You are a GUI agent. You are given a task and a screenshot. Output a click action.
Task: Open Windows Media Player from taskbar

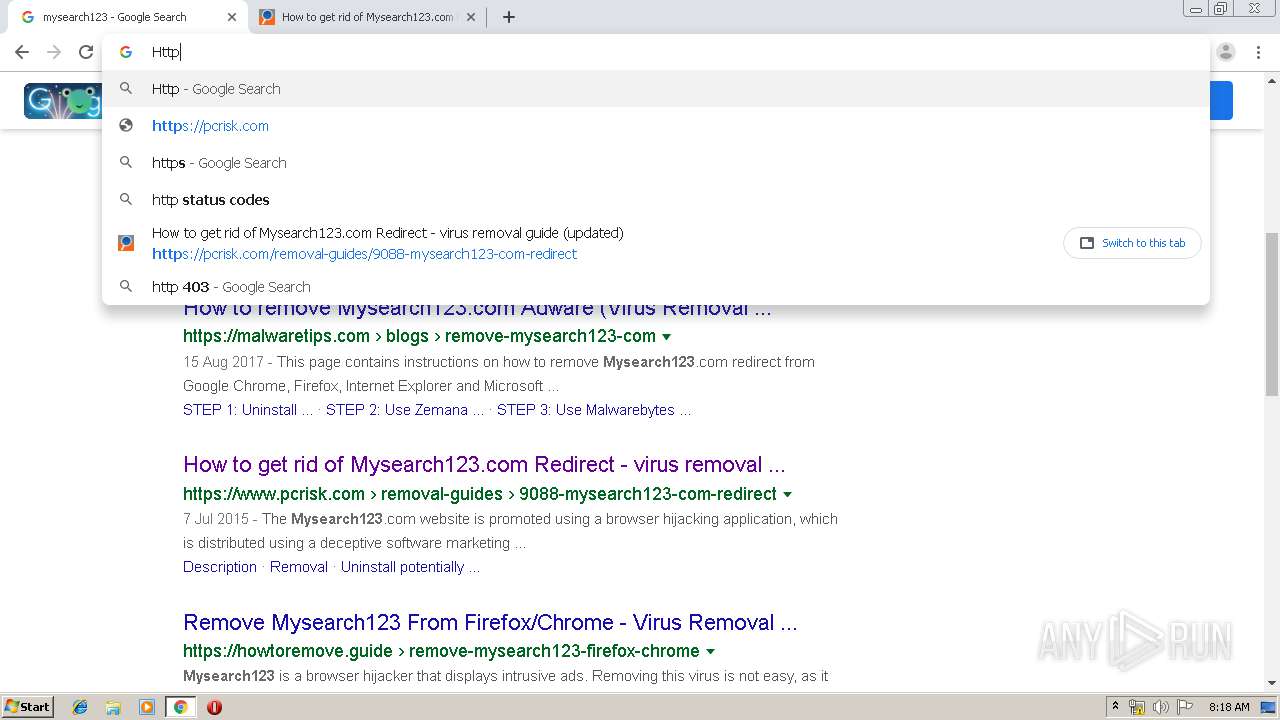click(x=147, y=707)
